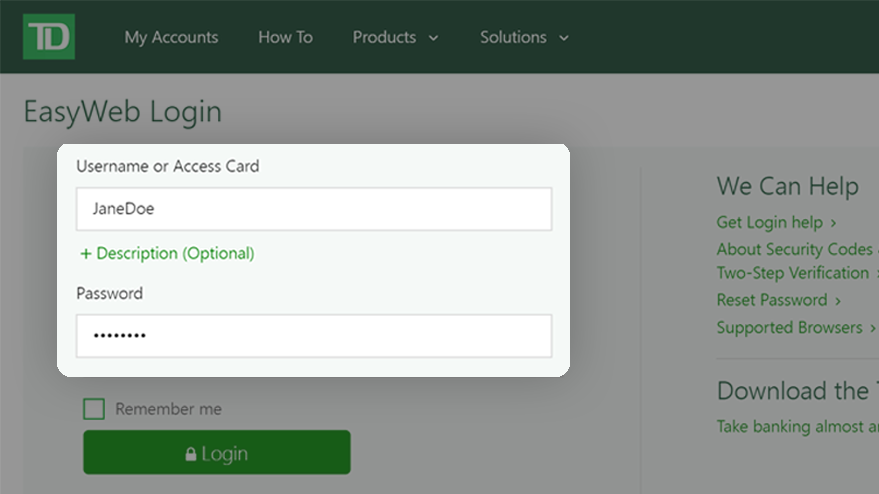
Task: Click the TD logo icon
Action: click(49, 36)
